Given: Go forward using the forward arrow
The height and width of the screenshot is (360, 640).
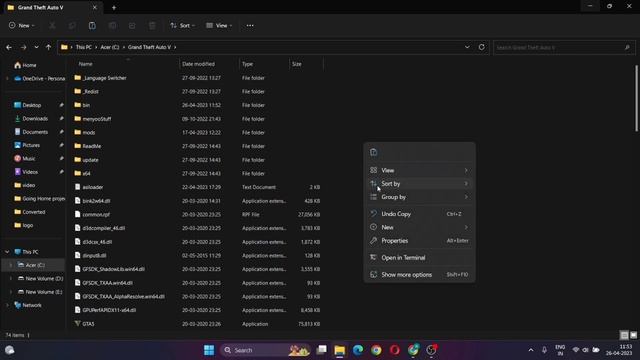Looking at the screenshot, I should point(23,47).
